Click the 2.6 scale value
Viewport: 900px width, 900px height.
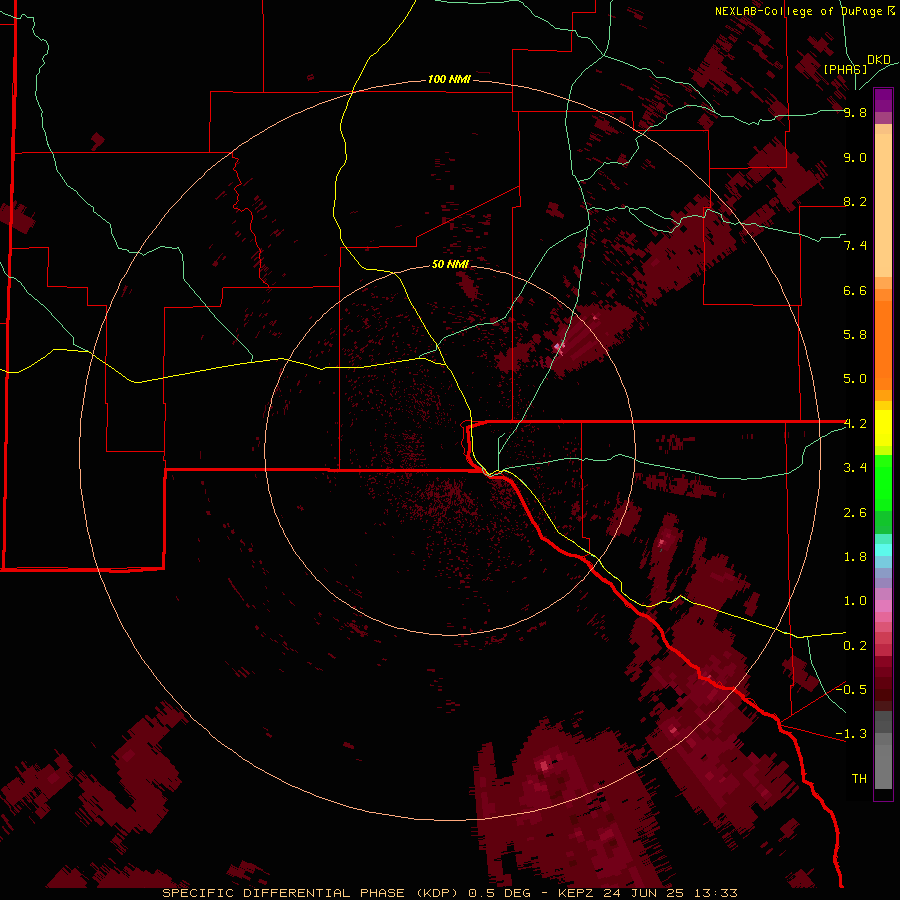click(x=855, y=513)
